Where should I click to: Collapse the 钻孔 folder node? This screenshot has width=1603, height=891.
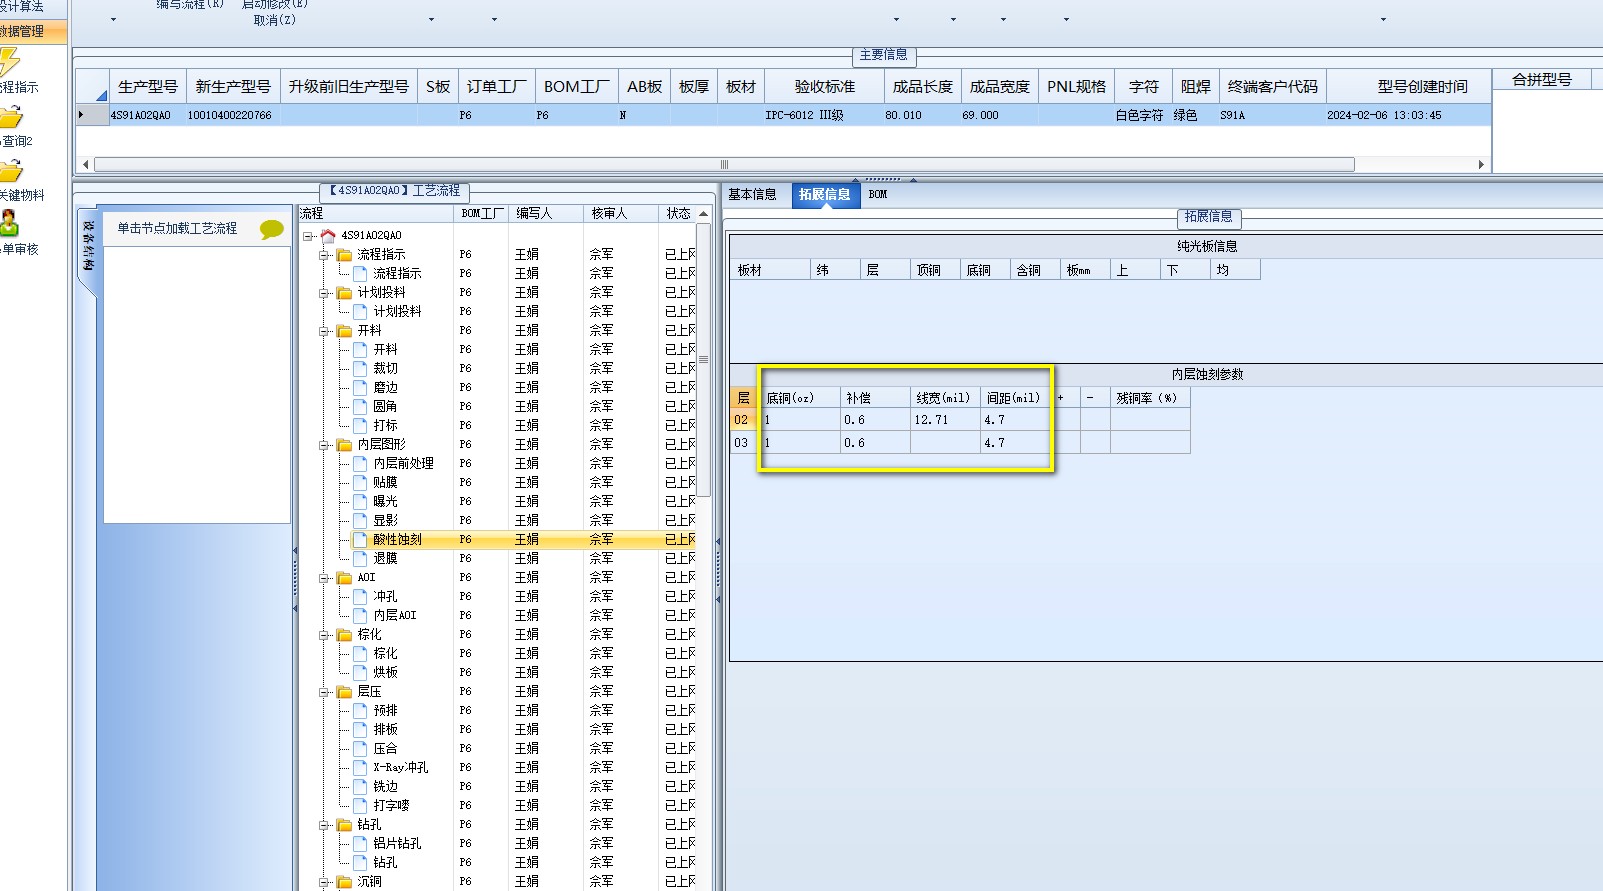coord(325,825)
